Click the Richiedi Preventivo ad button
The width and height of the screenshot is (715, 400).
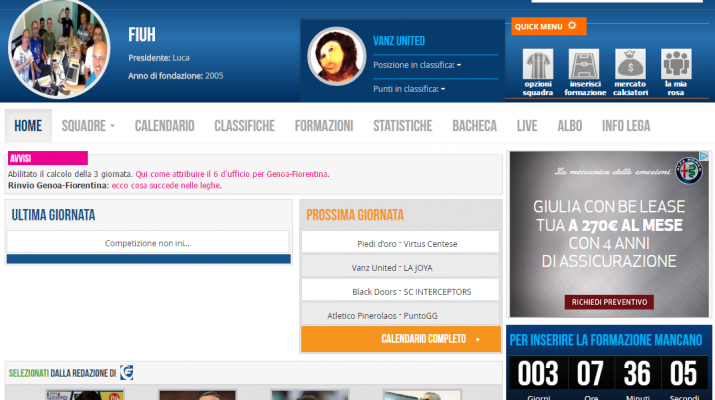(x=609, y=301)
